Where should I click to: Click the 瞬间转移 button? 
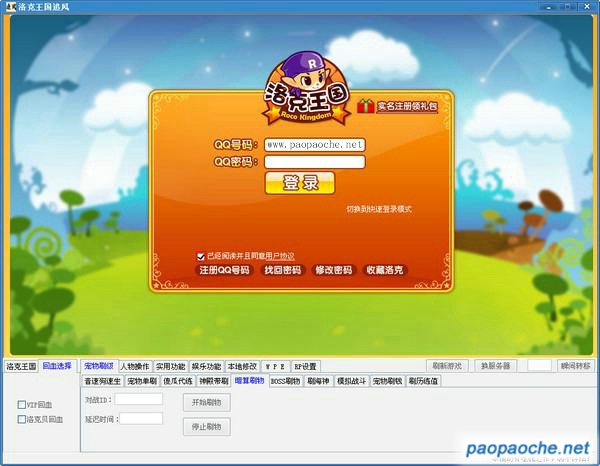(576, 366)
